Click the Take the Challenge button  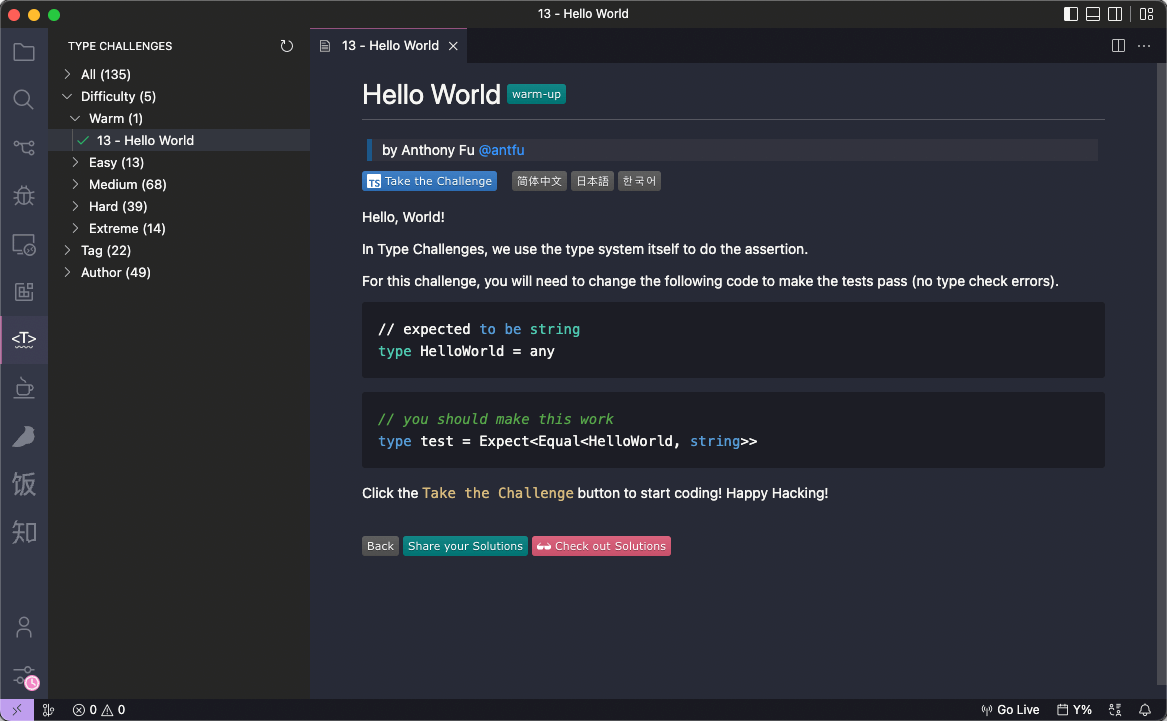pyautogui.click(x=429, y=181)
